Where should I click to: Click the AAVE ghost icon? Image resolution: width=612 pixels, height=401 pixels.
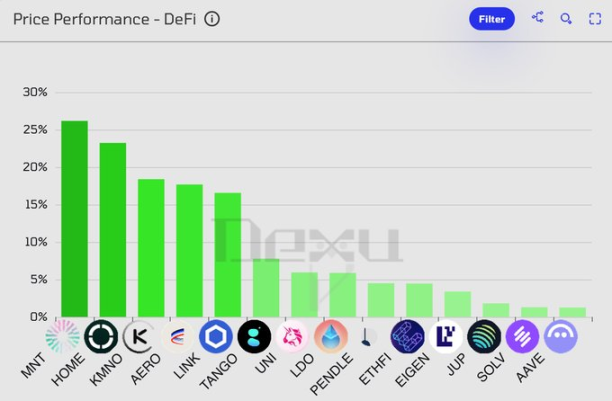coord(561,336)
